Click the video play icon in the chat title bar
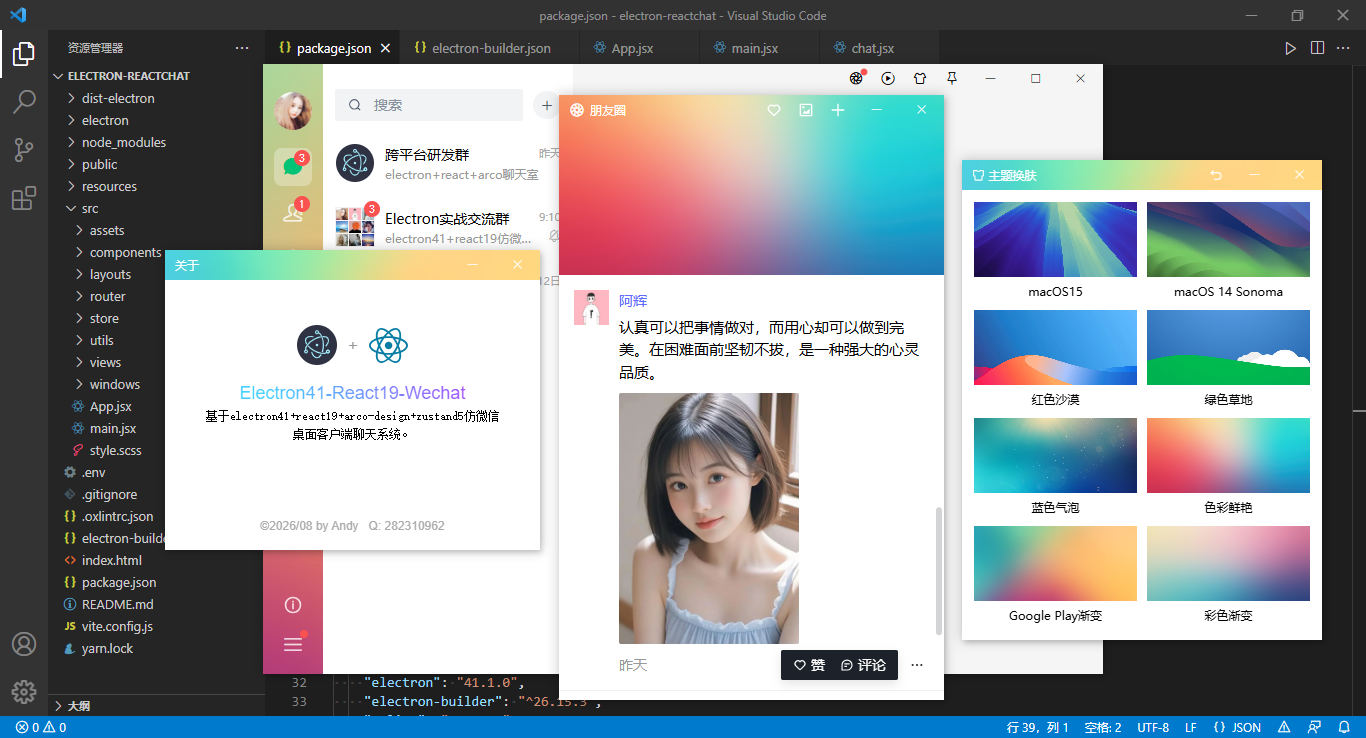1366x738 pixels. pyautogui.click(x=888, y=78)
